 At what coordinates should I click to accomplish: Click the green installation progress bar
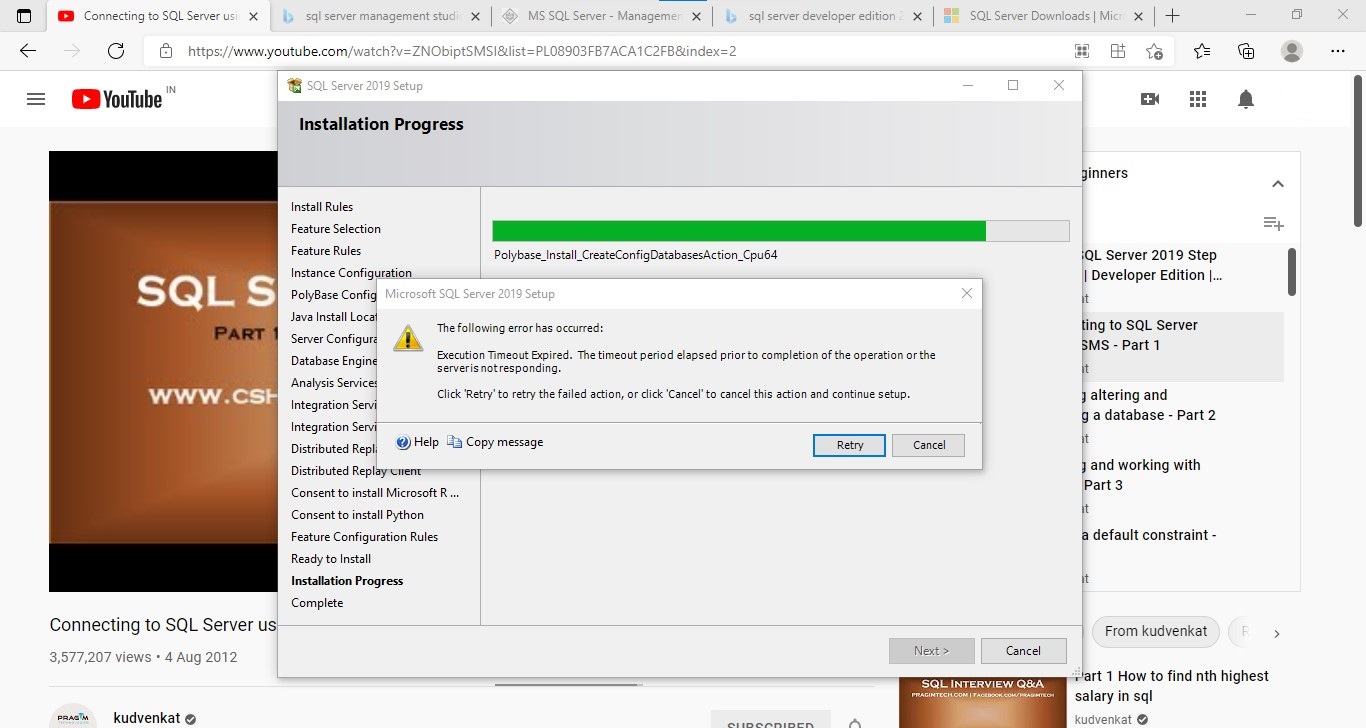(781, 231)
